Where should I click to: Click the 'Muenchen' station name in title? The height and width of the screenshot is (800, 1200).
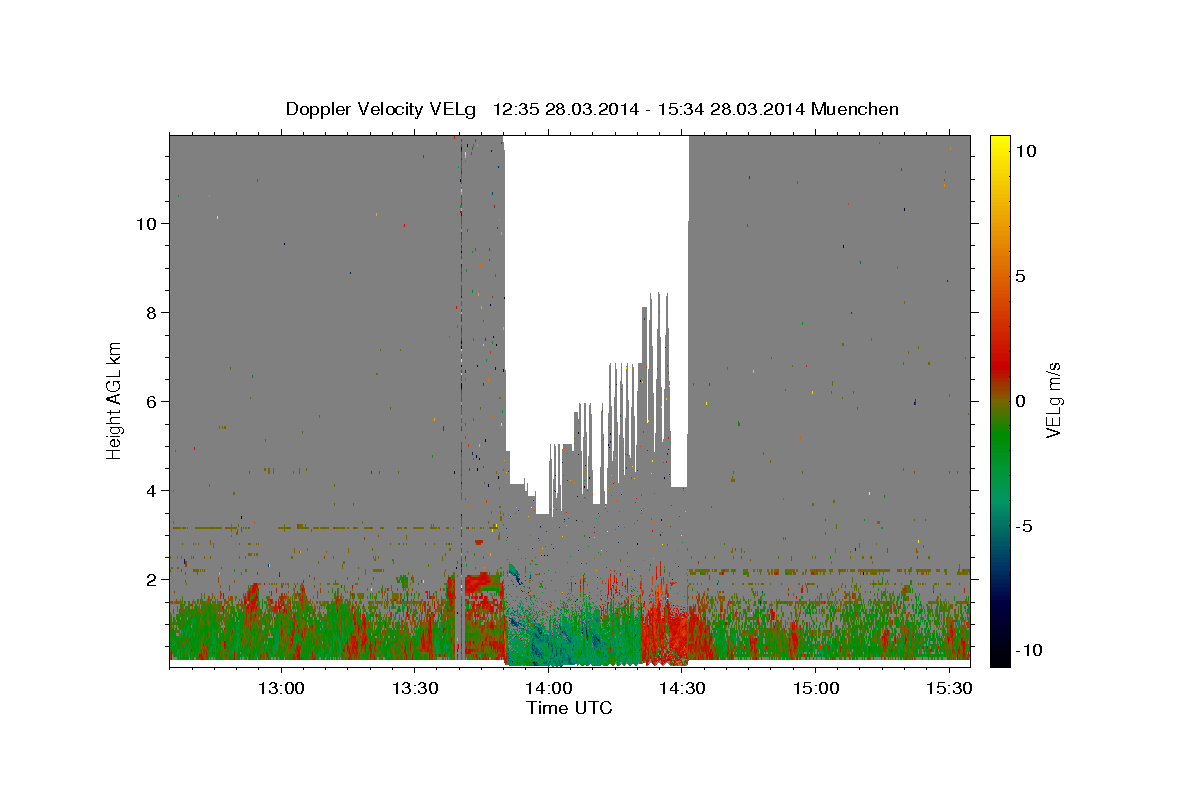pyautogui.click(x=855, y=109)
